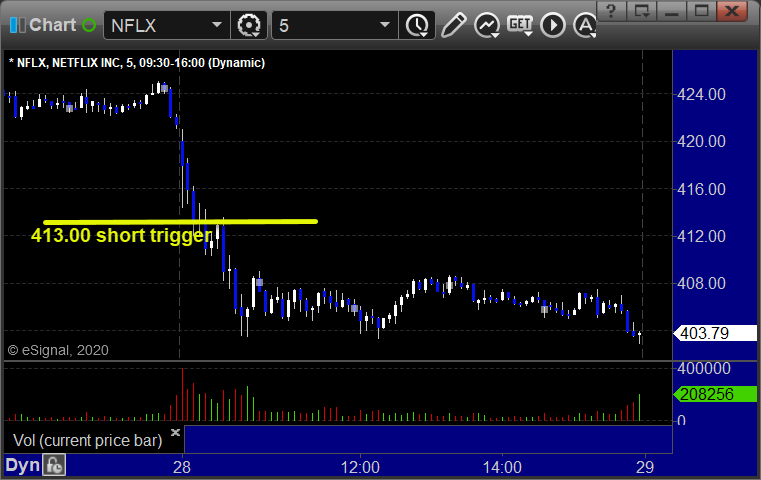Click the 400000 volume axis label
This screenshot has height=480, width=761.
coord(704,368)
